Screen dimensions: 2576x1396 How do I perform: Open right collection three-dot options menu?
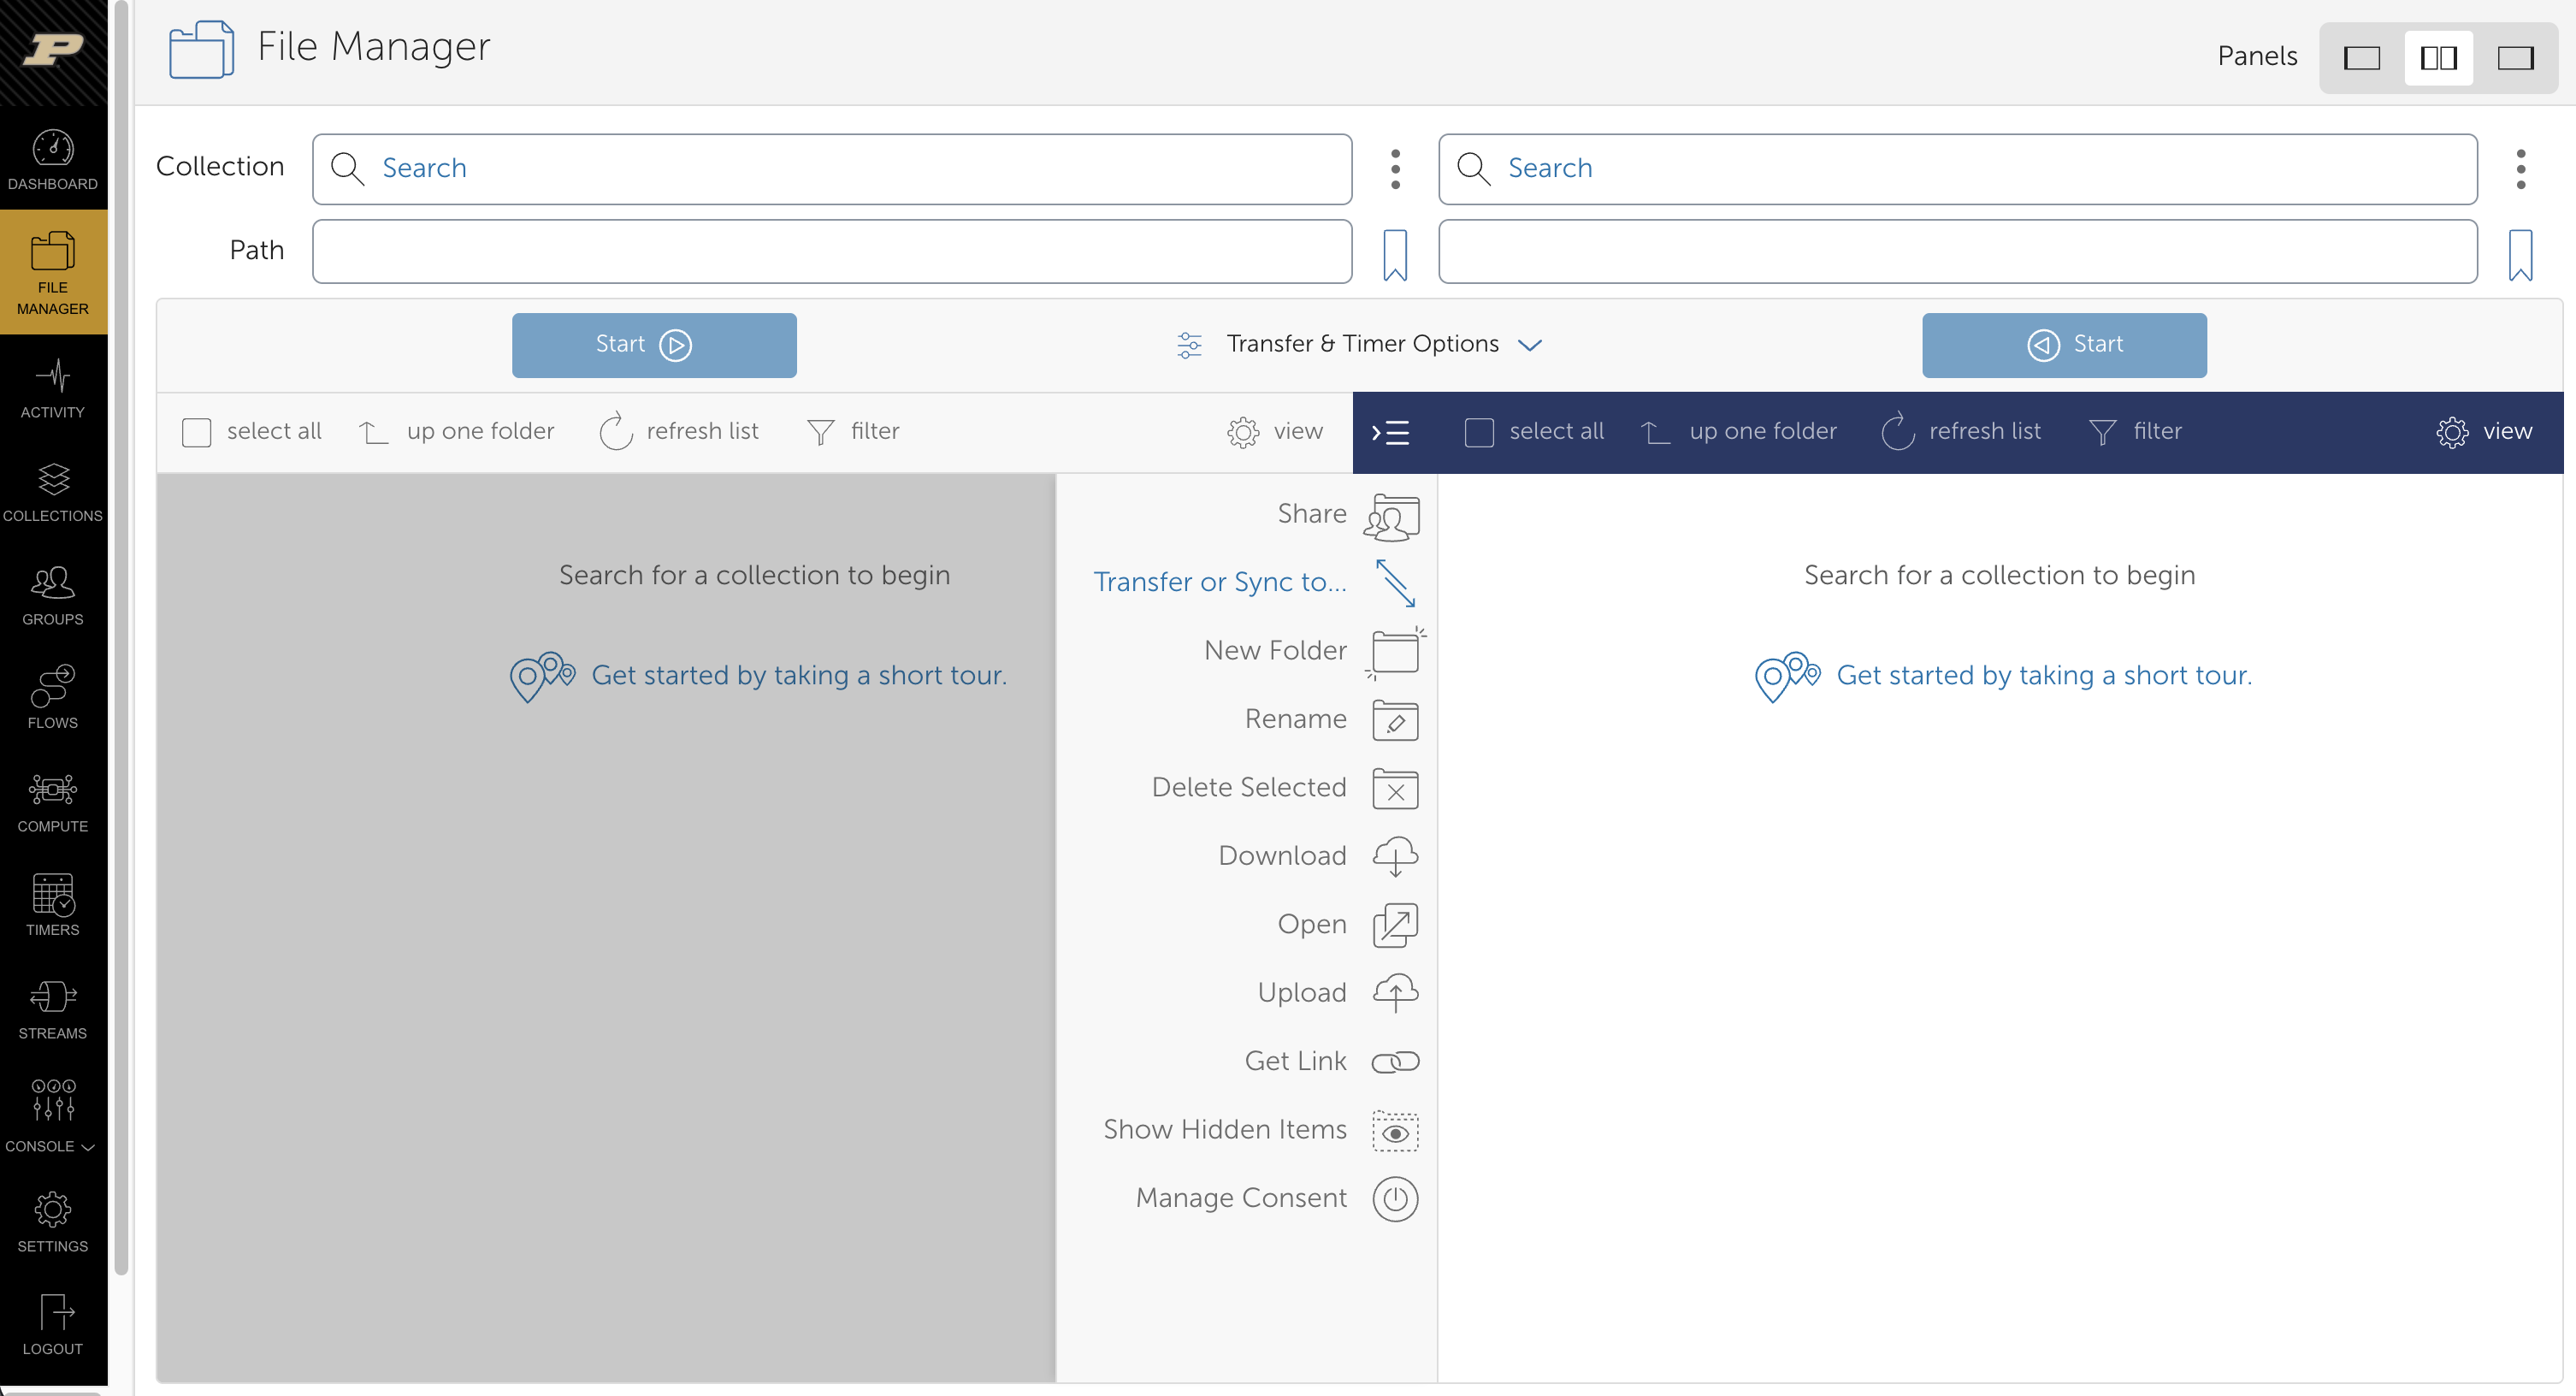pos(2520,169)
